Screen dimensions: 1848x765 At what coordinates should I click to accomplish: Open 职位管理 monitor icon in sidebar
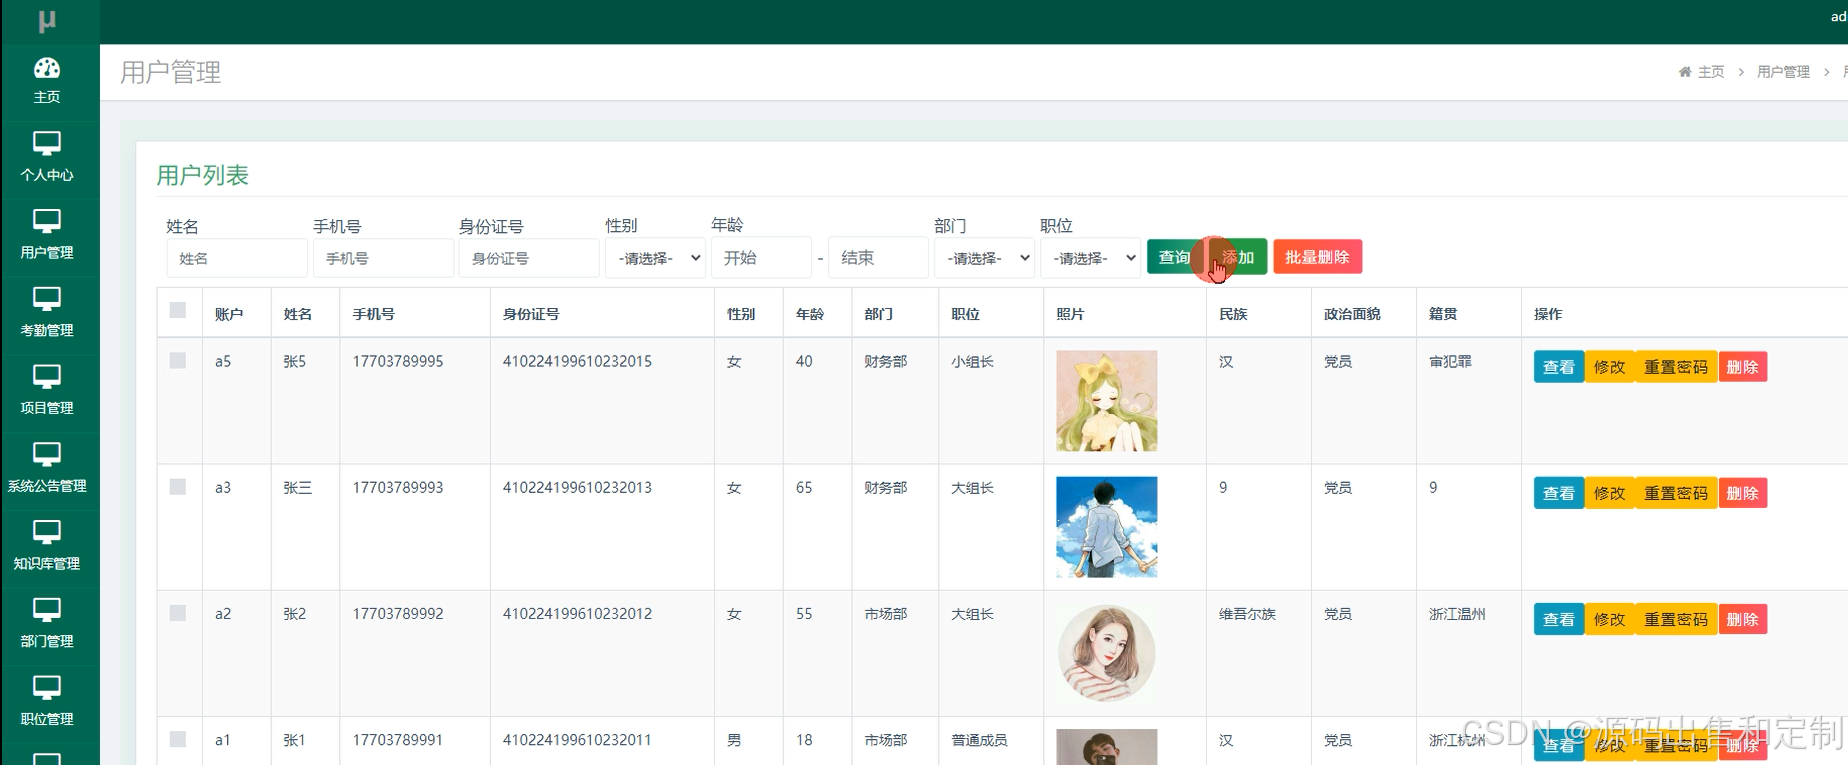click(x=47, y=688)
